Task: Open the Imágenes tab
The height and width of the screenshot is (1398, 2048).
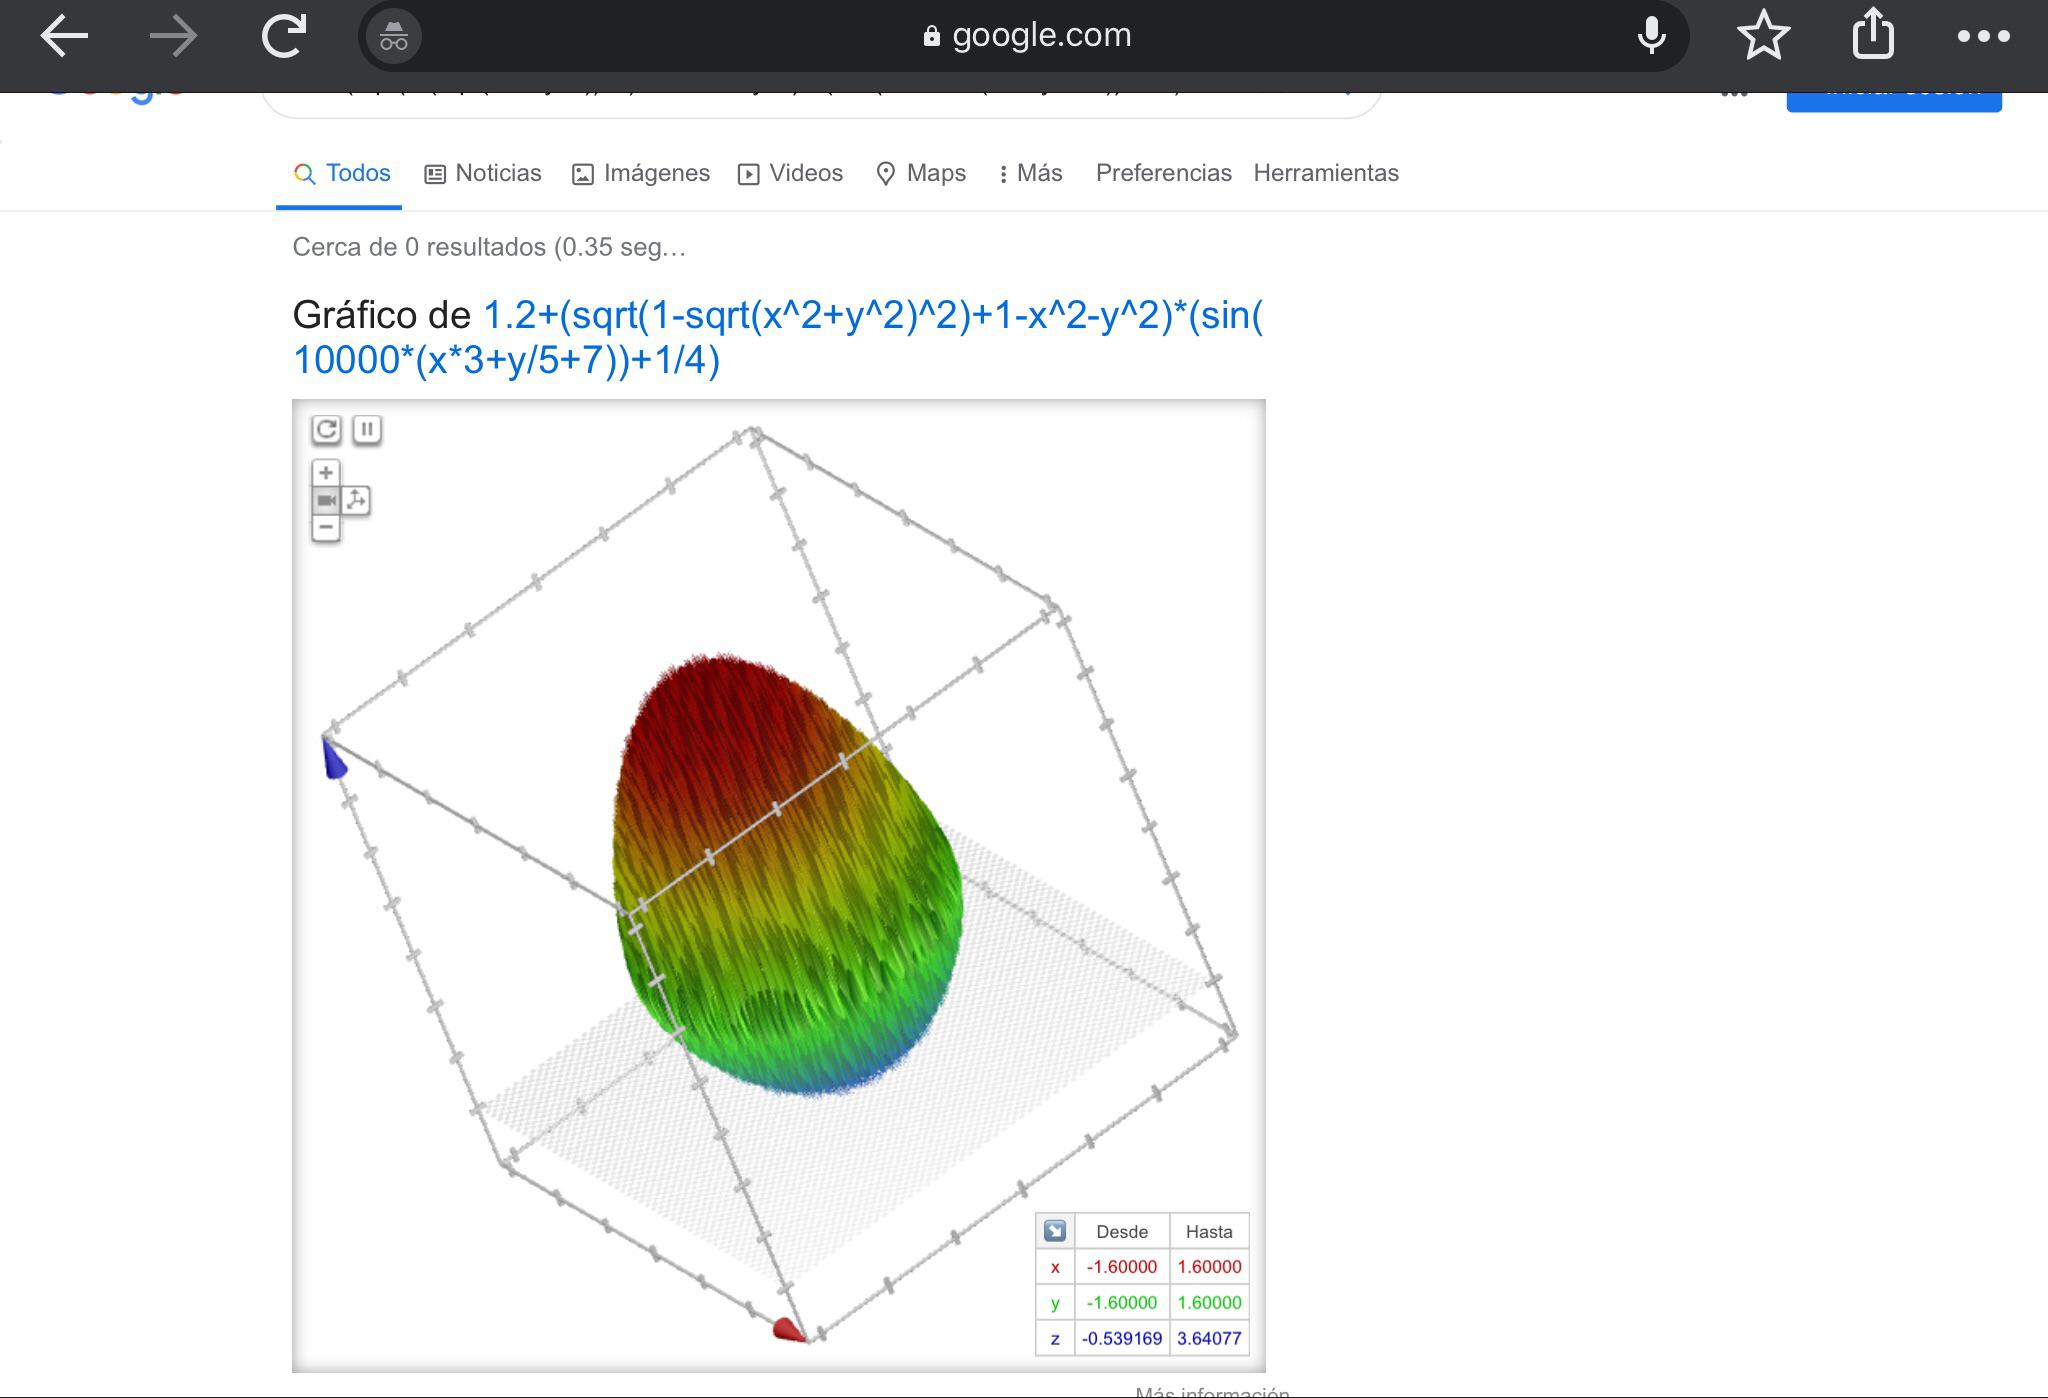Action: (x=641, y=173)
